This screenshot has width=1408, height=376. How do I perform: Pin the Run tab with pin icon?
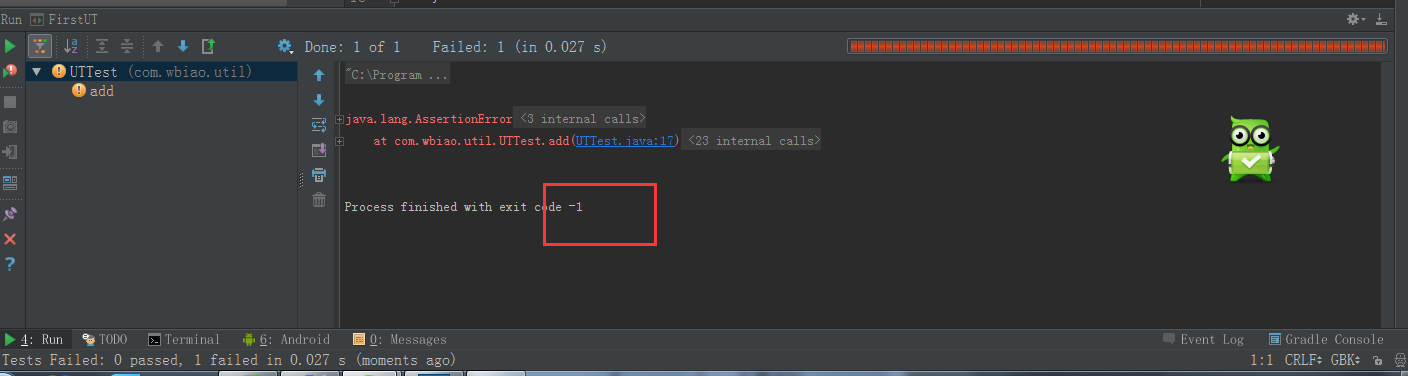point(10,214)
